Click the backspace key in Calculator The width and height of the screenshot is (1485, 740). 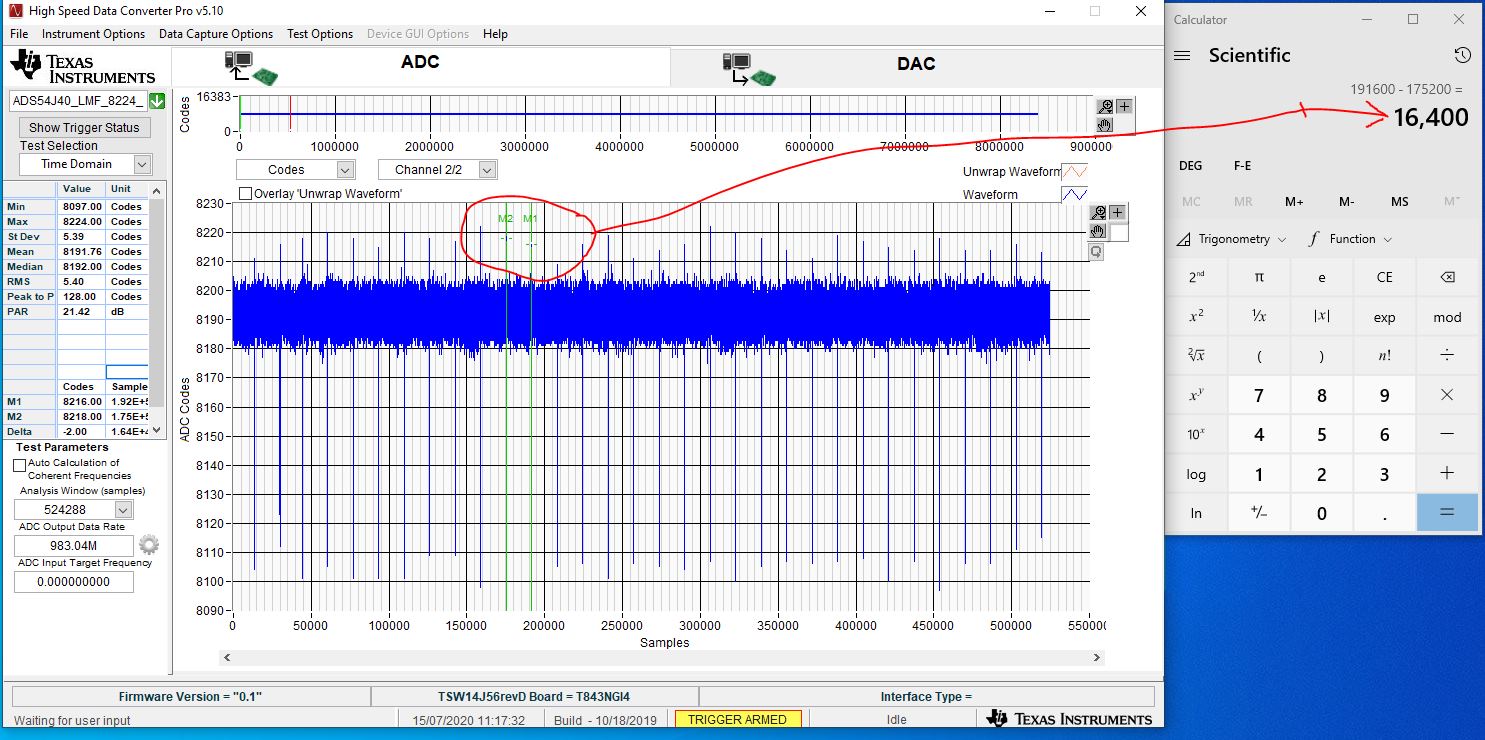pyautogui.click(x=1447, y=277)
